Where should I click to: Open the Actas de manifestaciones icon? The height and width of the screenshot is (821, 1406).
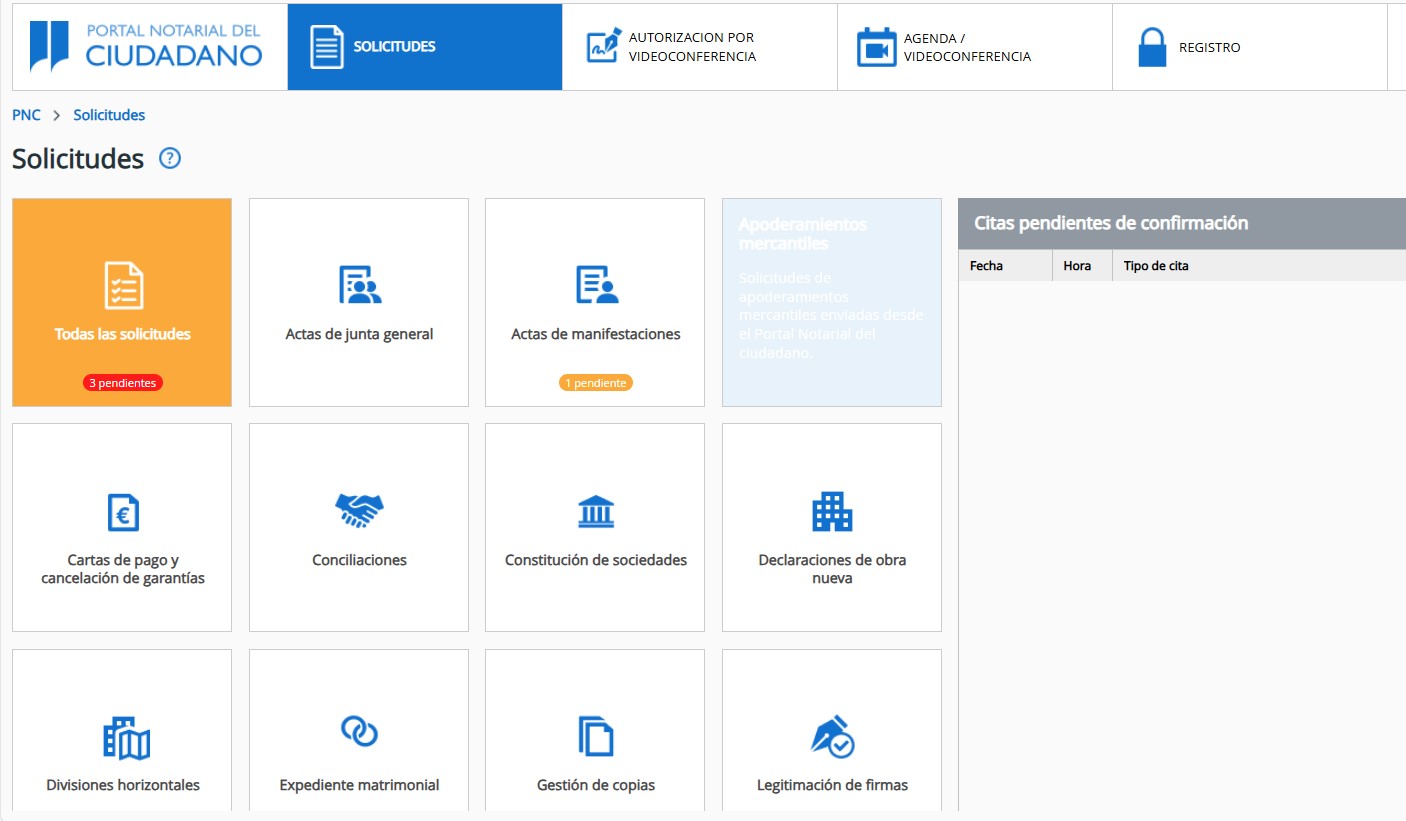(596, 286)
